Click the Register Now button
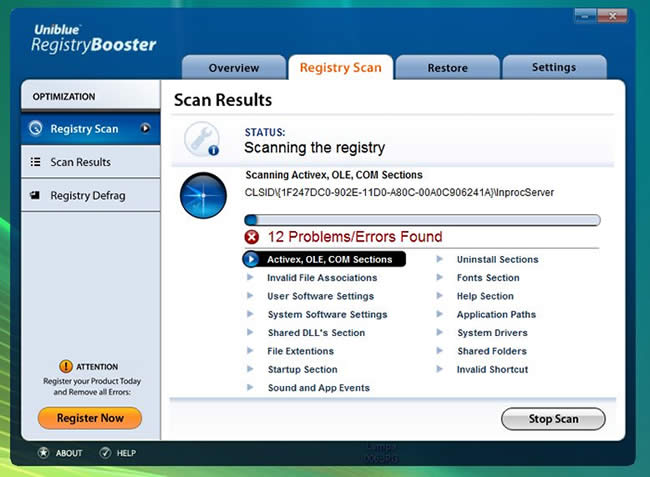This screenshot has height=477, width=650. 90,418
